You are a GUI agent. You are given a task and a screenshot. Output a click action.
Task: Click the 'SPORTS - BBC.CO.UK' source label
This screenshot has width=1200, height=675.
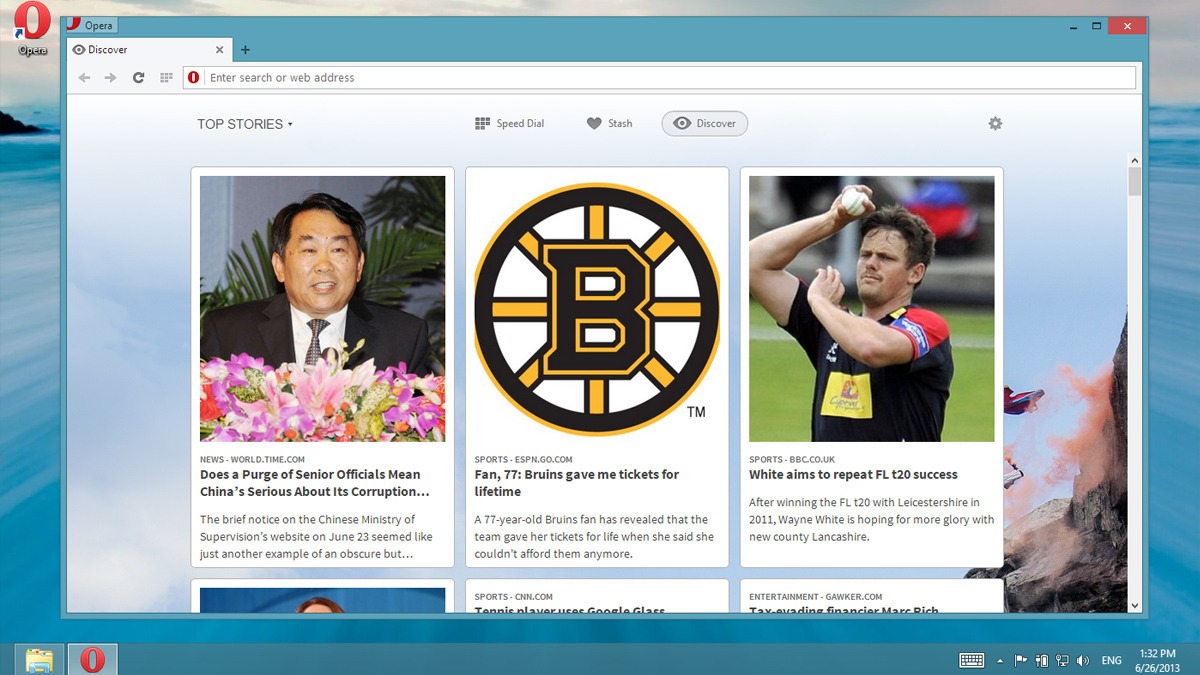pyautogui.click(x=792, y=460)
